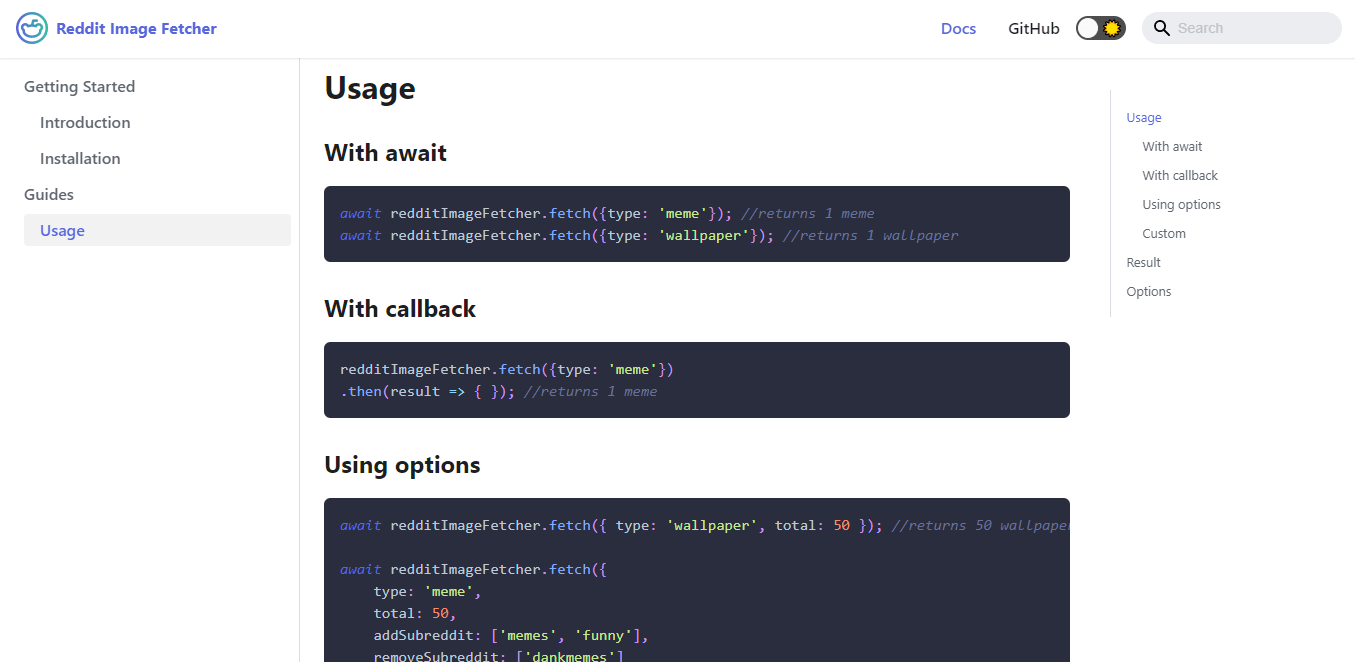Jump to With await in table of contents
This screenshot has width=1355, height=662.
1172,147
